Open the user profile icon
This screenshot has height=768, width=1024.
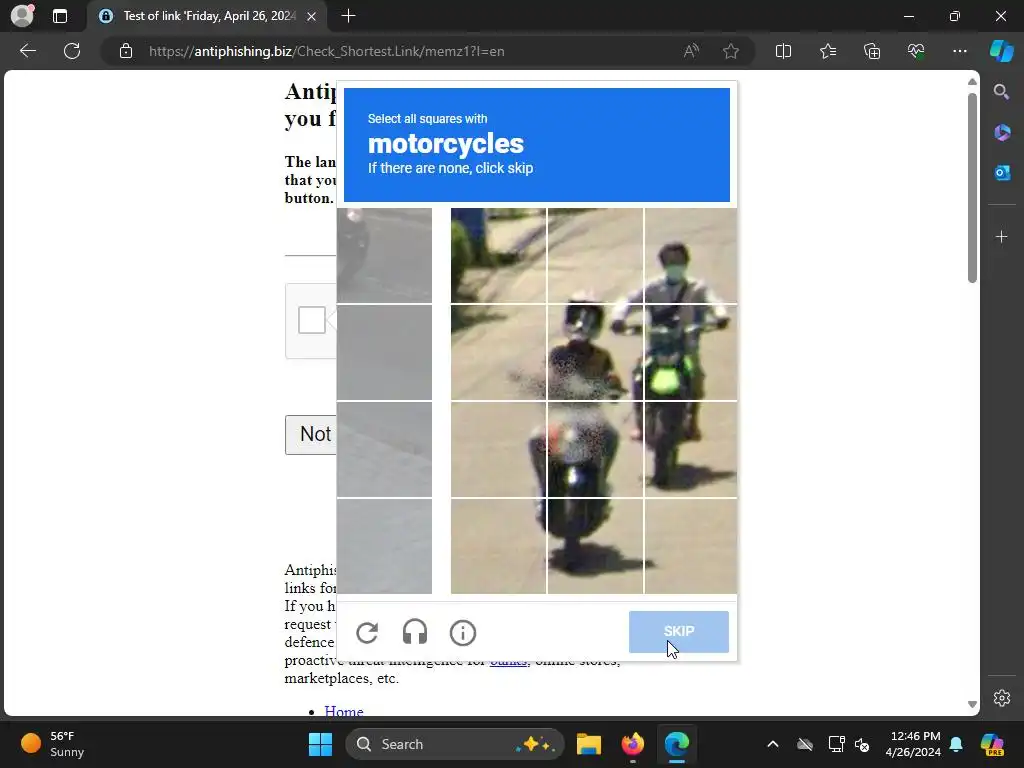tap(23, 16)
